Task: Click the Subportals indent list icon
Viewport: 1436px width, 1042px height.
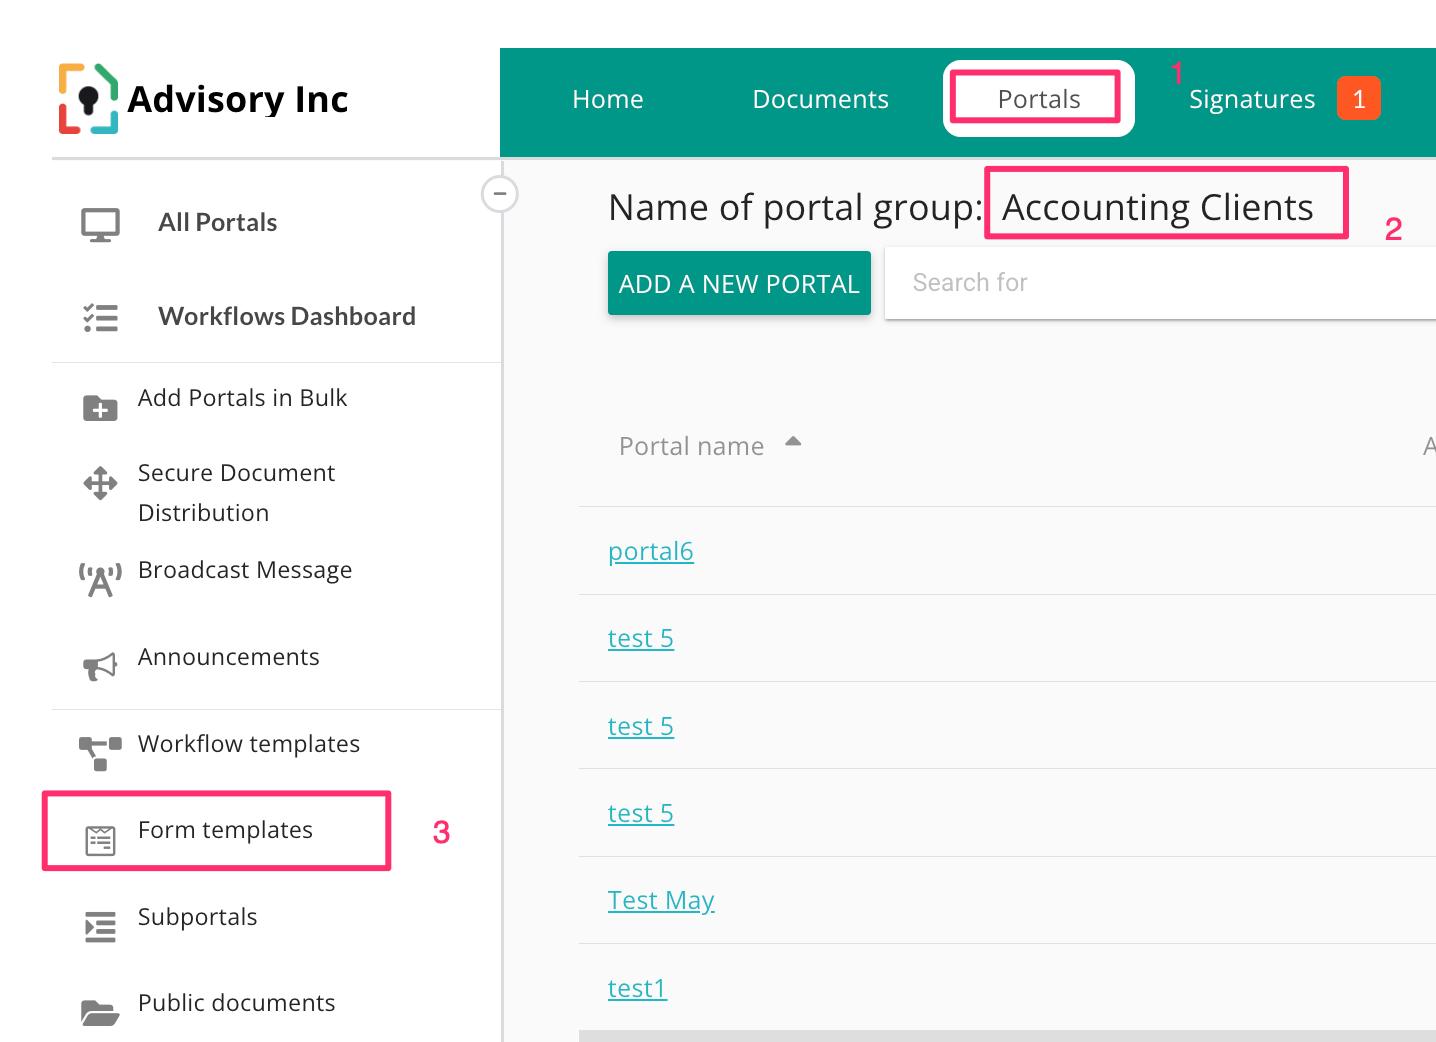Action: 100,927
